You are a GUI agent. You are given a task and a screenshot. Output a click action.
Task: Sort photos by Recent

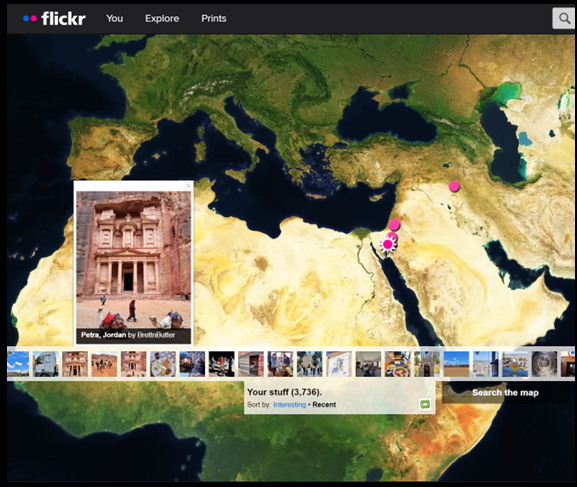point(324,405)
